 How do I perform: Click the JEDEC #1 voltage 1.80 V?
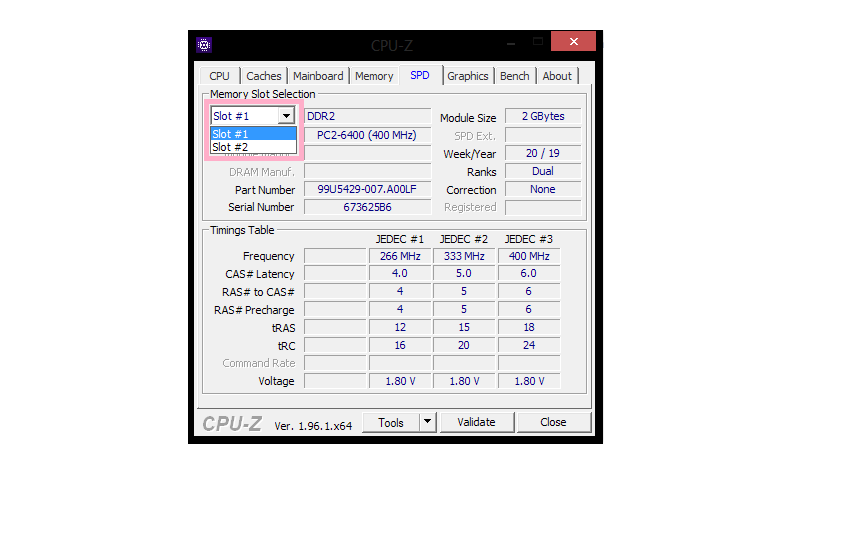pos(400,381)
